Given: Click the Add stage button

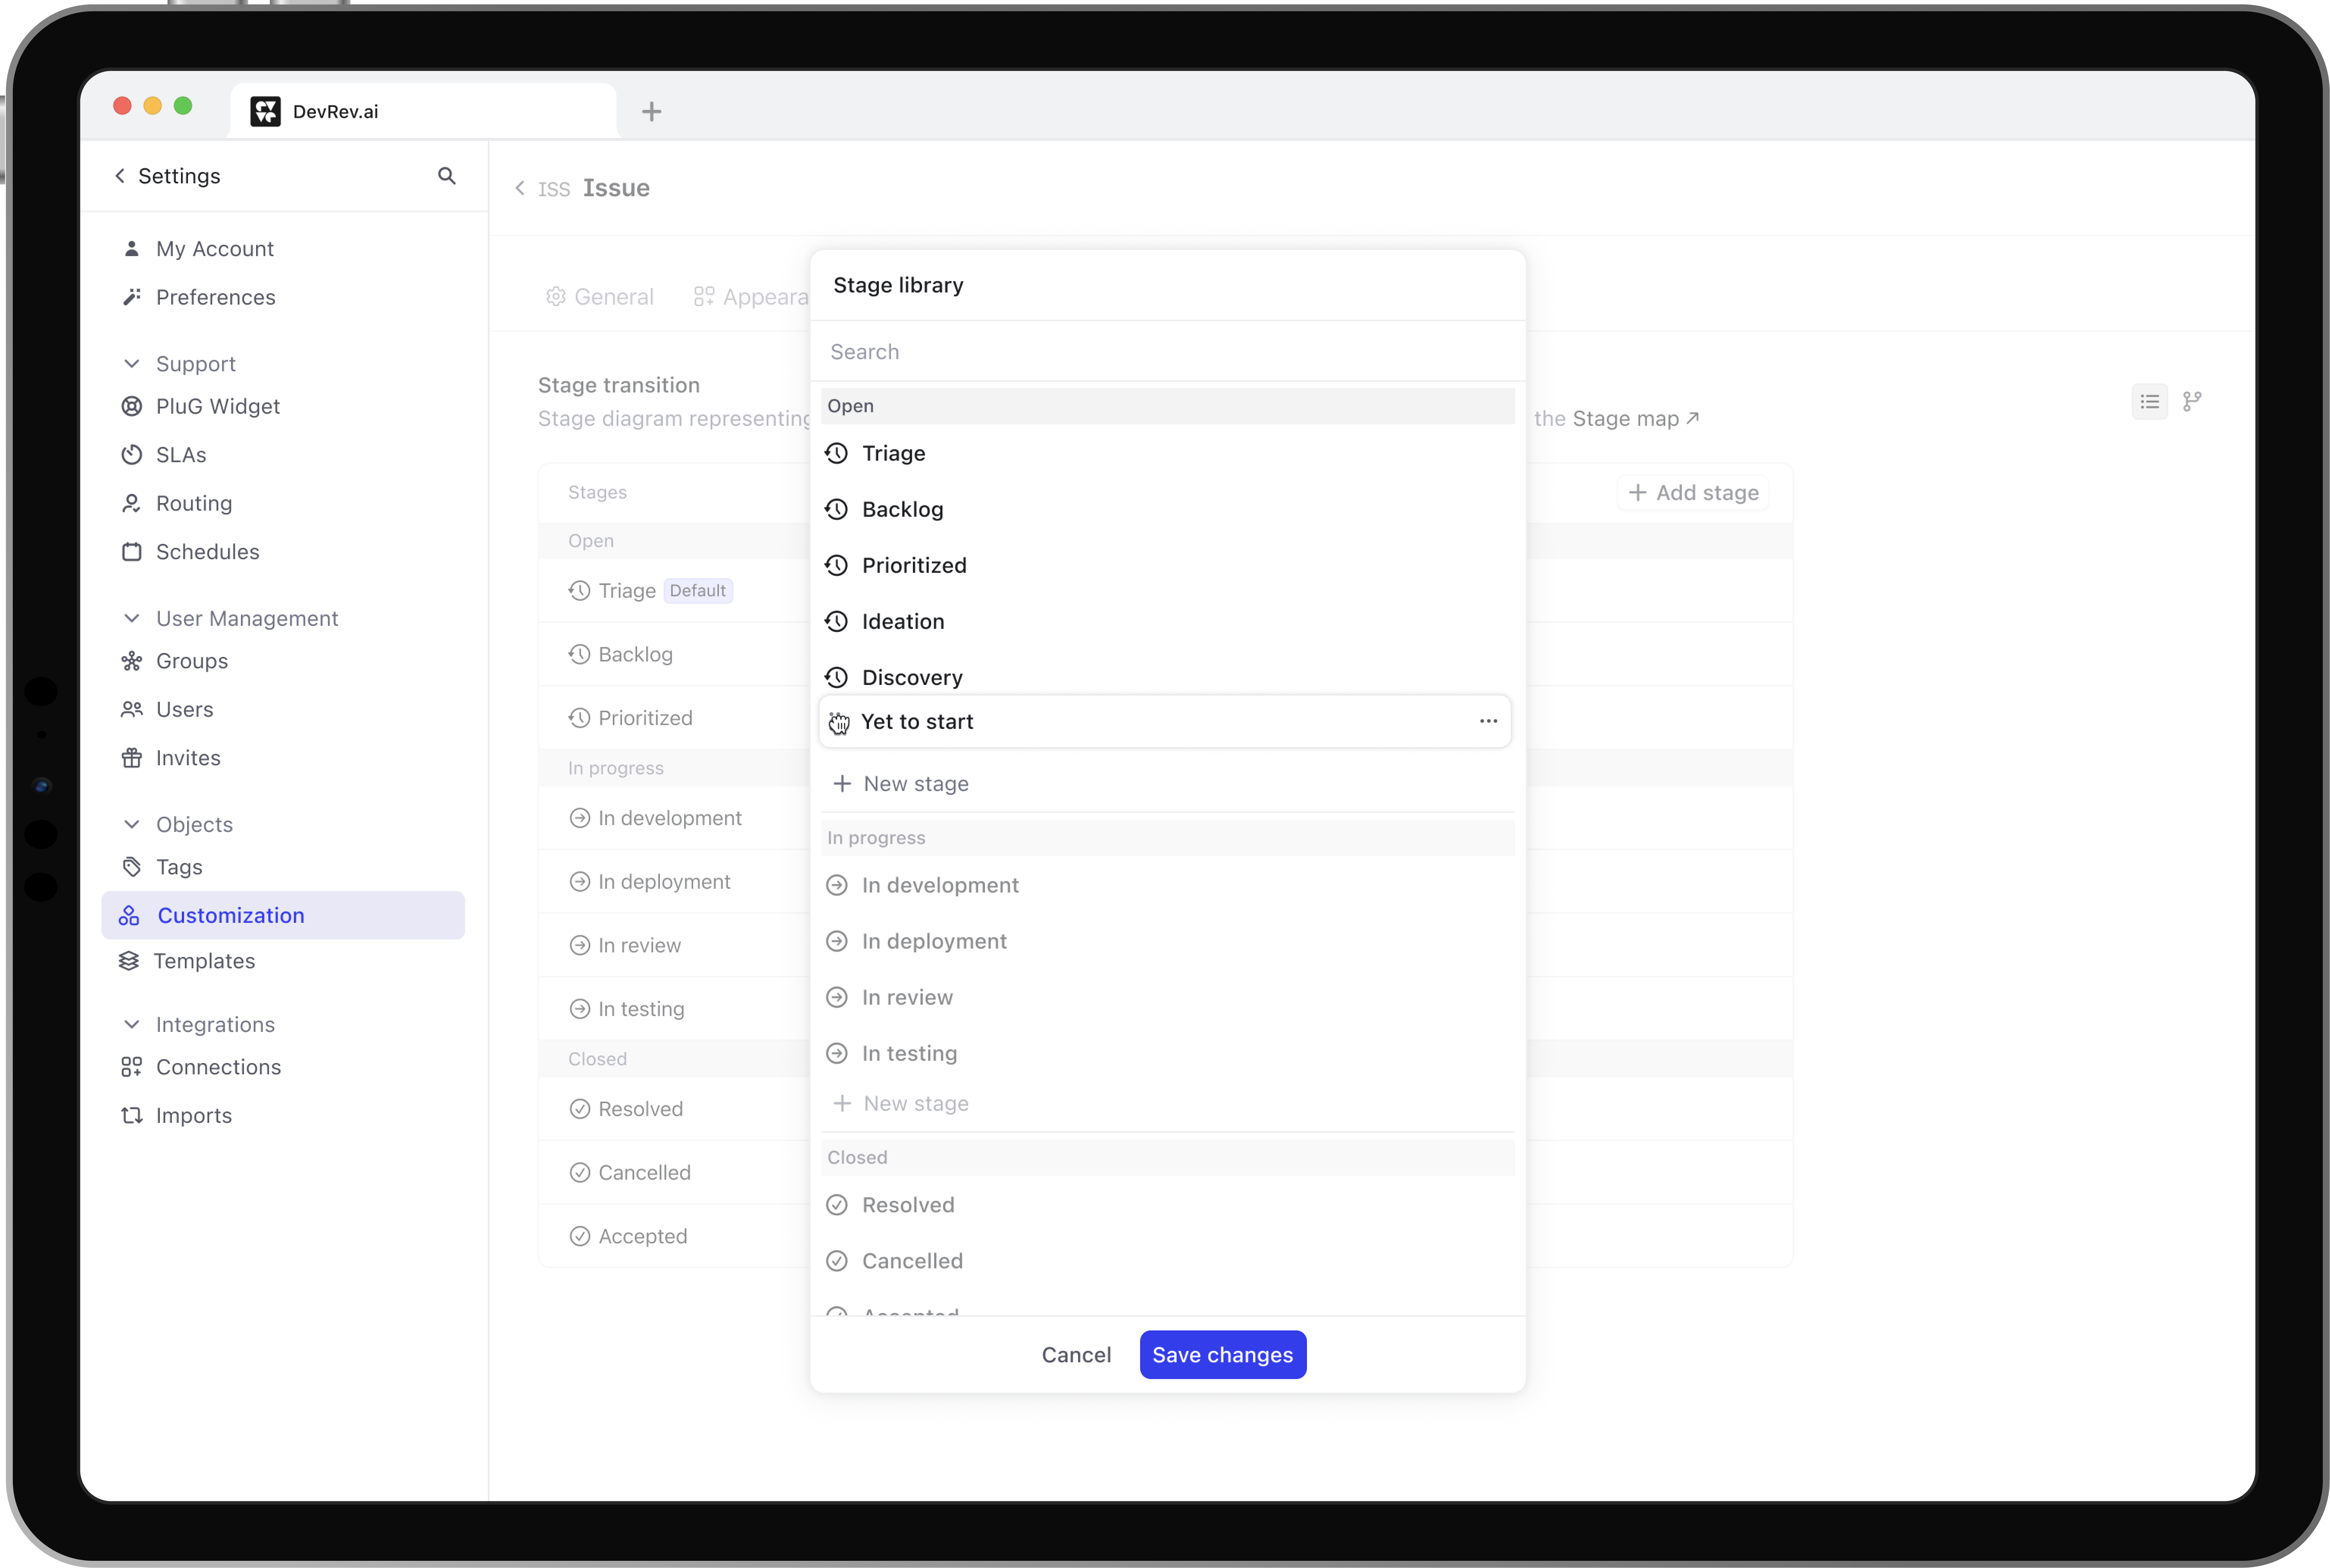Looking at the screenshot, I should [x=1693, y=493].
